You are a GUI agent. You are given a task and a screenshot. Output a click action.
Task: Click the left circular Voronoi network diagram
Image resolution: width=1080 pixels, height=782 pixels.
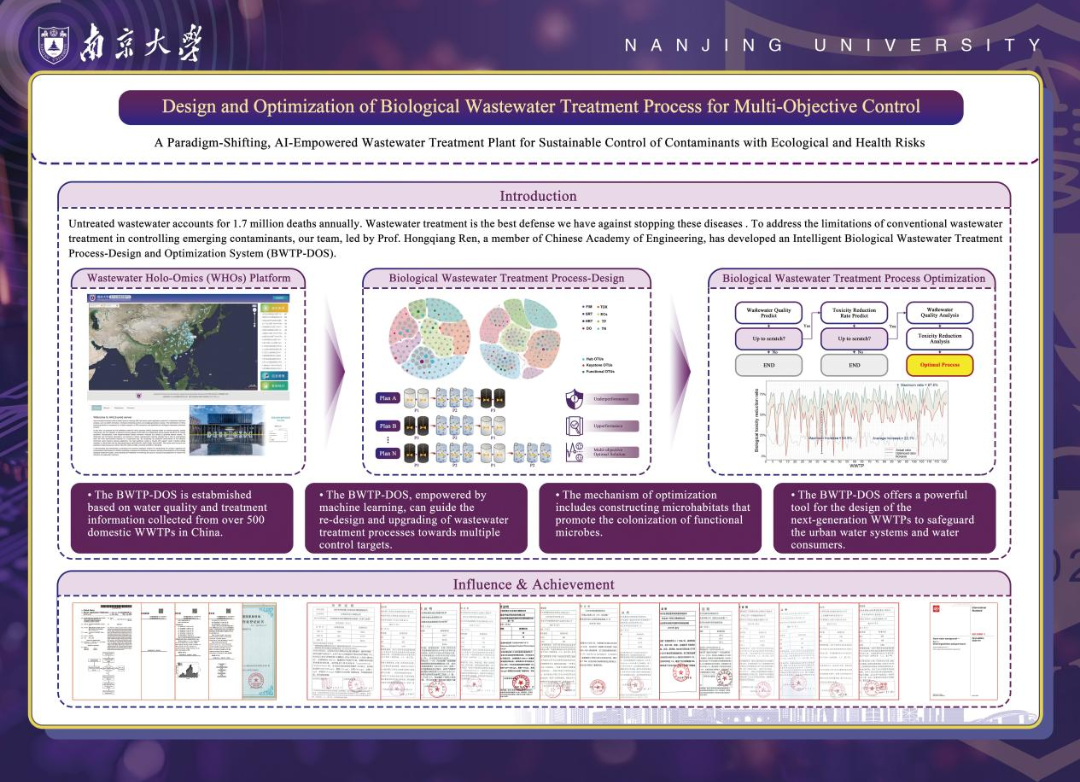(x=430, y=338)
